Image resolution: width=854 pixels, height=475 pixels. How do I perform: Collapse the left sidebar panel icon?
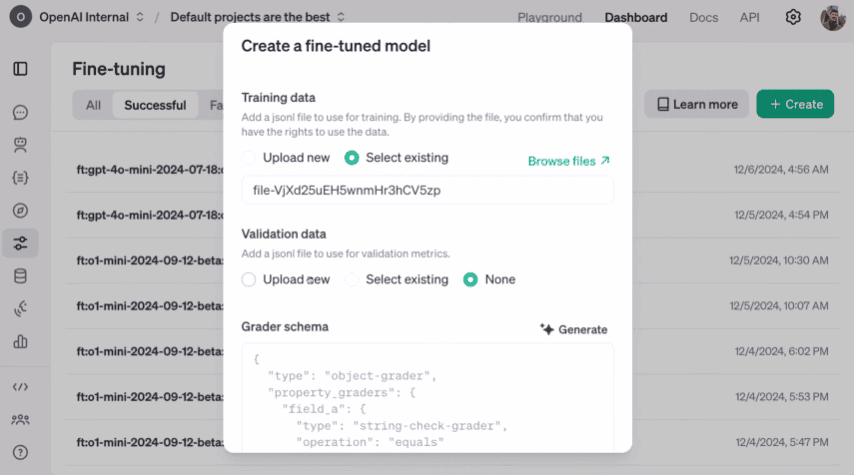[x=20, y=69]
